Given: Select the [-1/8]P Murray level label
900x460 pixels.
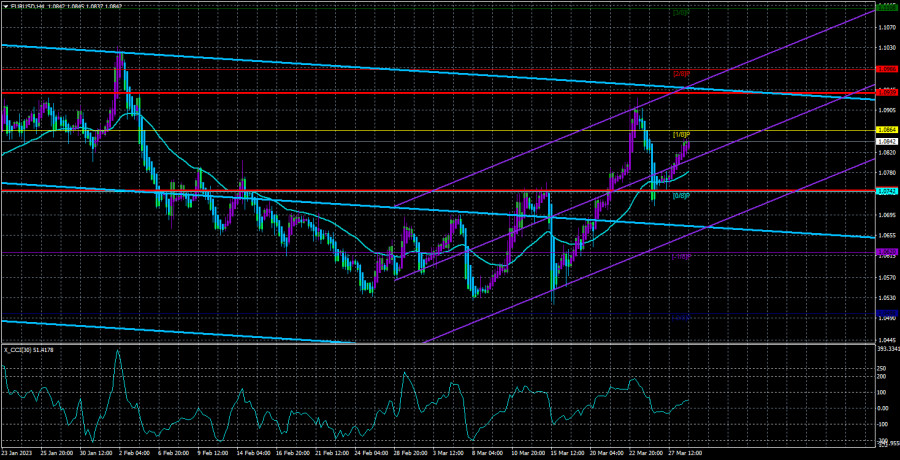Looking at the screenshot, I should pyautogui.click(x=681, y=257).
